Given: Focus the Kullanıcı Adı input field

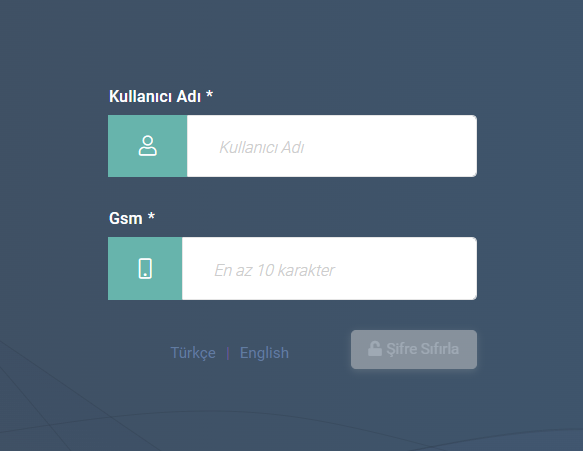Looking at the screenshot, I should pos(332,146).
